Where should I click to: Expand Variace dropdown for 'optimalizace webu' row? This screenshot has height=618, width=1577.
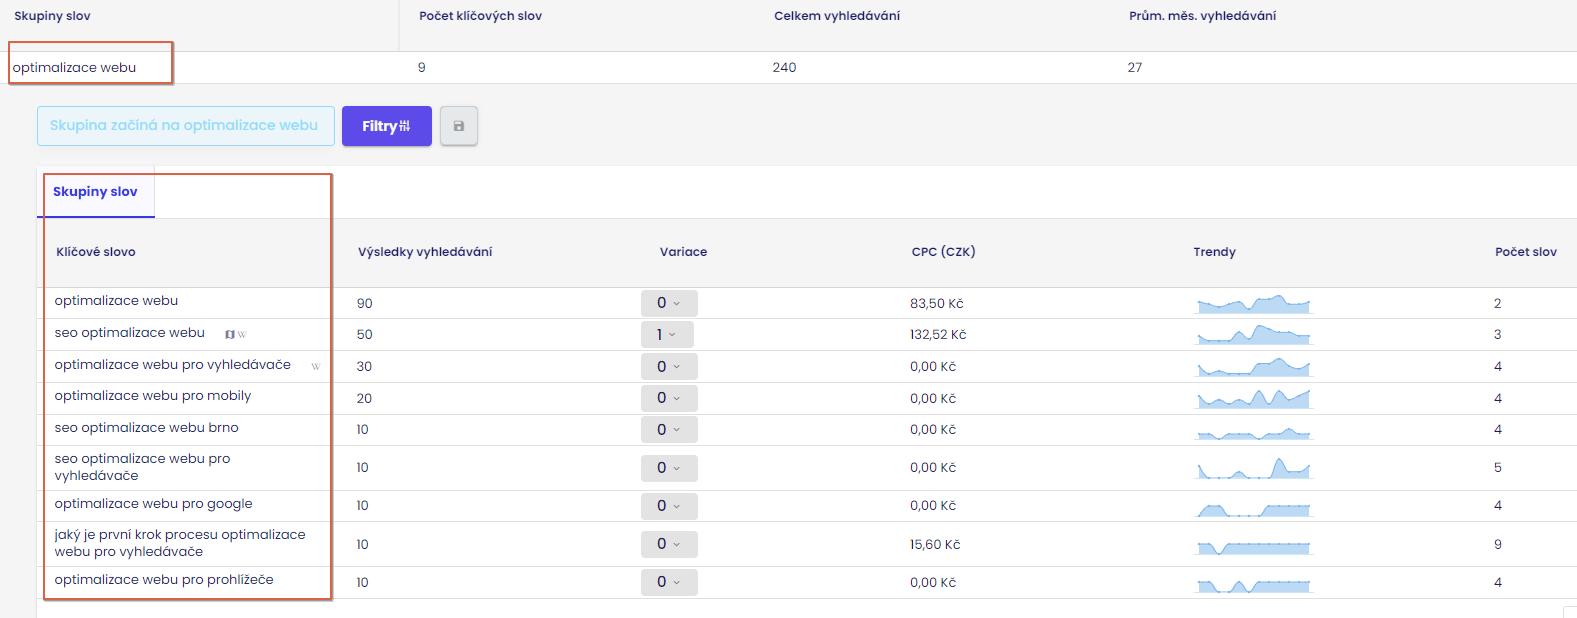tap(668, 303)
